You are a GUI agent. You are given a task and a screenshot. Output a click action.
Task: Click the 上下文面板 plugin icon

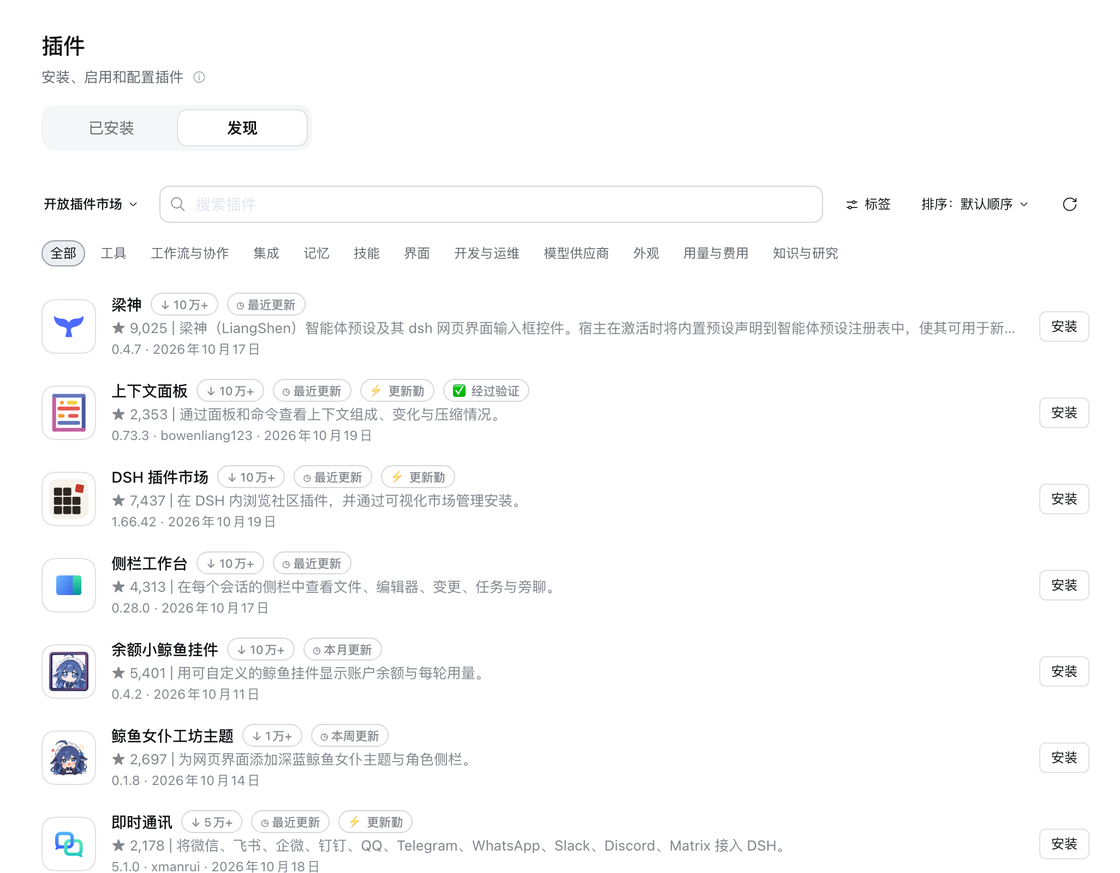click(x=69, y=413)
